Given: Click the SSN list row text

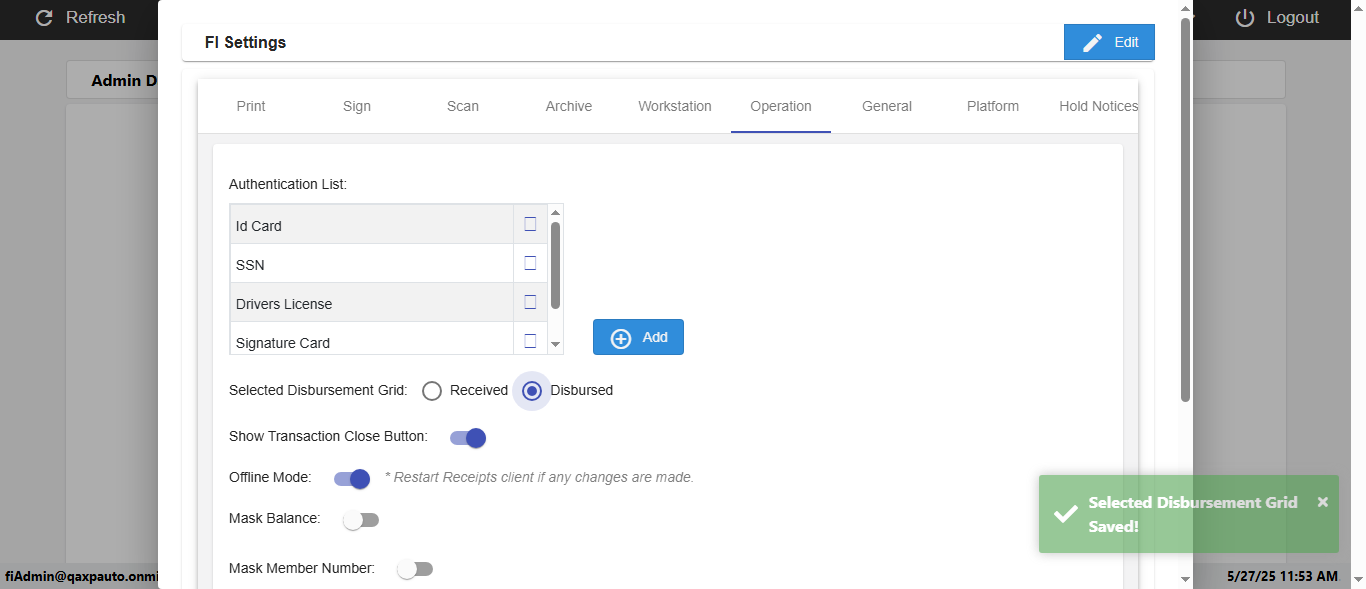Looking at the screenshot, I should (x=250, y=265).
